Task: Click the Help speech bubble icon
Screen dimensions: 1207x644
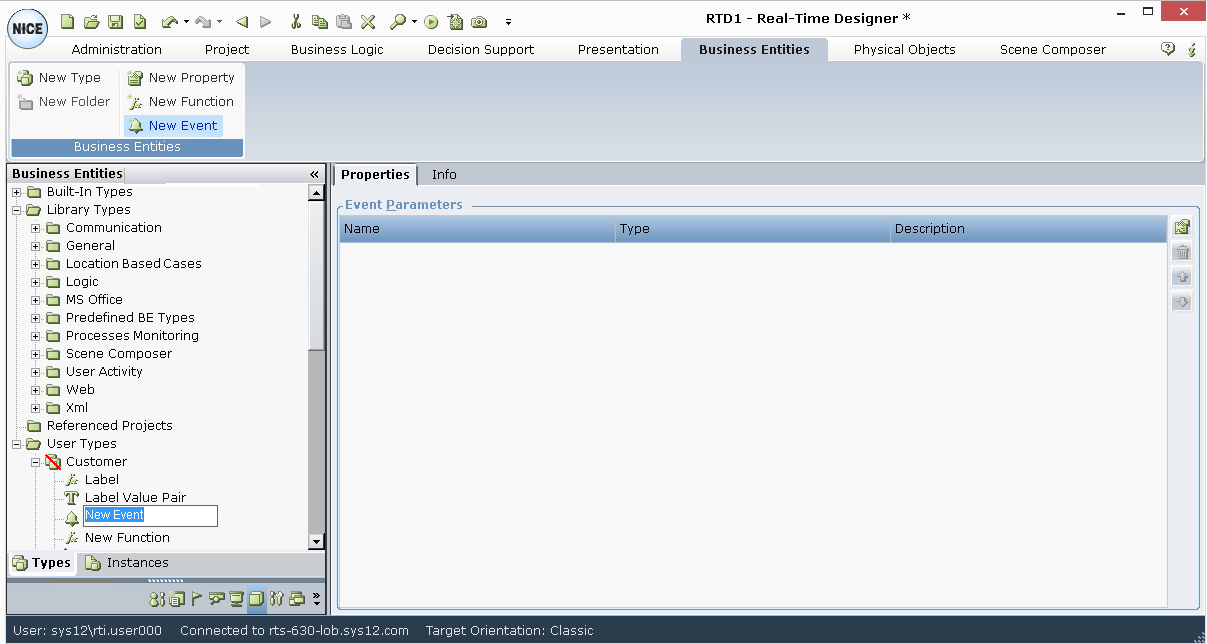Action: (1167, 49)
